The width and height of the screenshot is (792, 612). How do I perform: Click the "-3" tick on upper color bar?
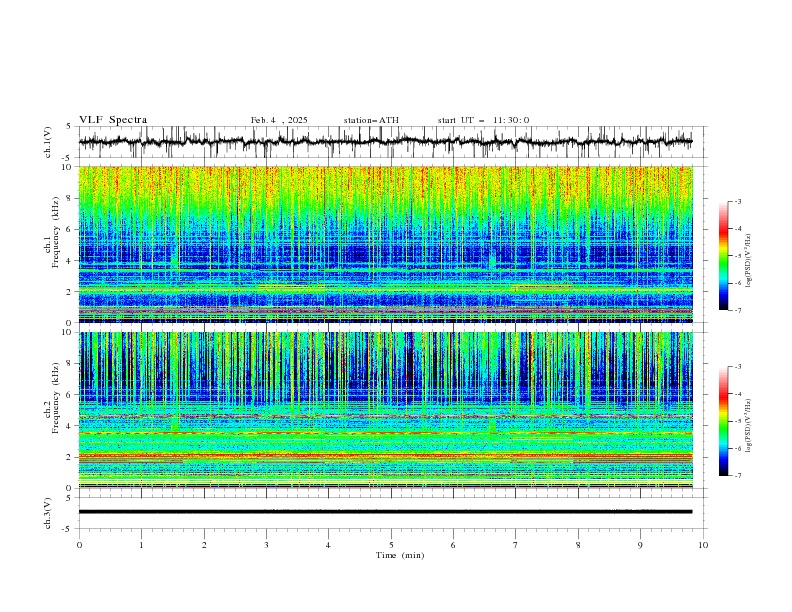point(737,201)
